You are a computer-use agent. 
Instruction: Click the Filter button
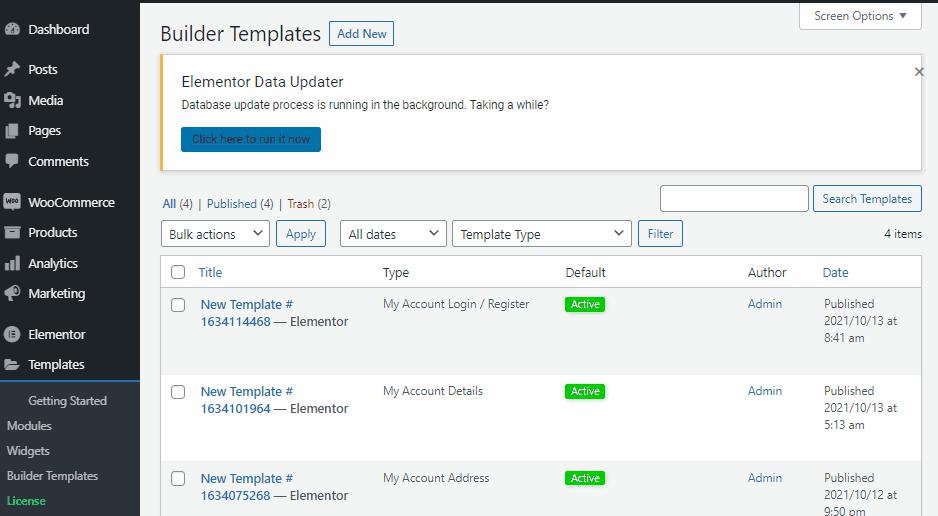(x=660, y=234)
